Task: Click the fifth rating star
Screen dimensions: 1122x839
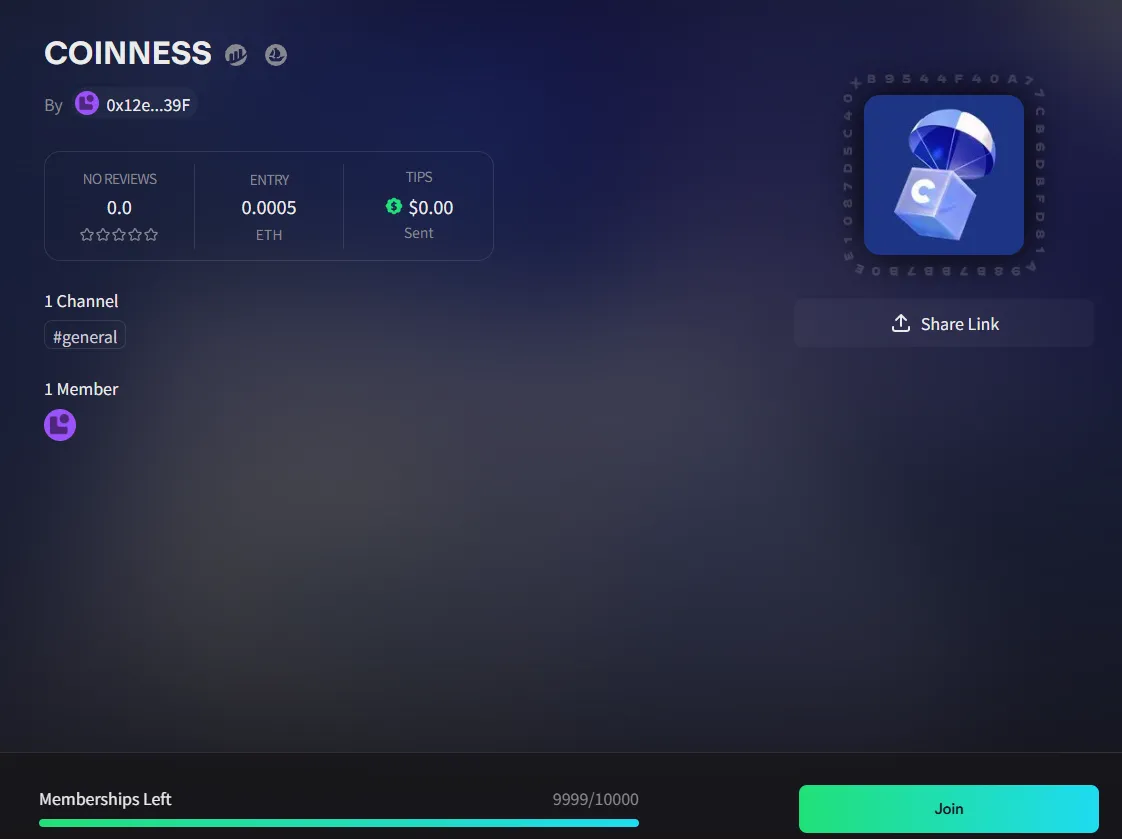Action: click(x=151, y=235)
